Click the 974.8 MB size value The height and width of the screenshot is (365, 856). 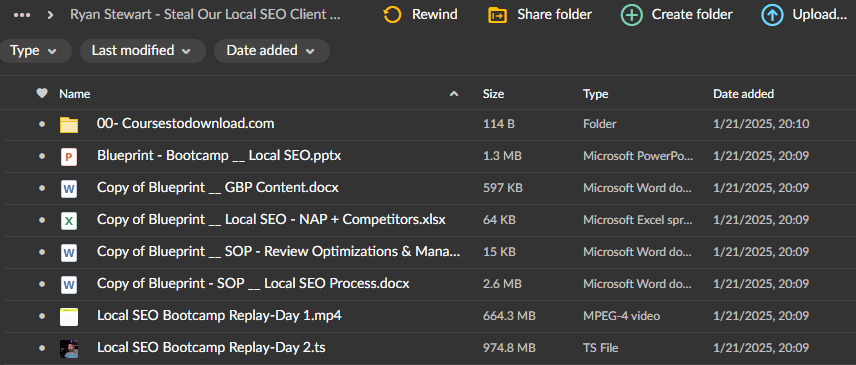(x=509, y=348)
